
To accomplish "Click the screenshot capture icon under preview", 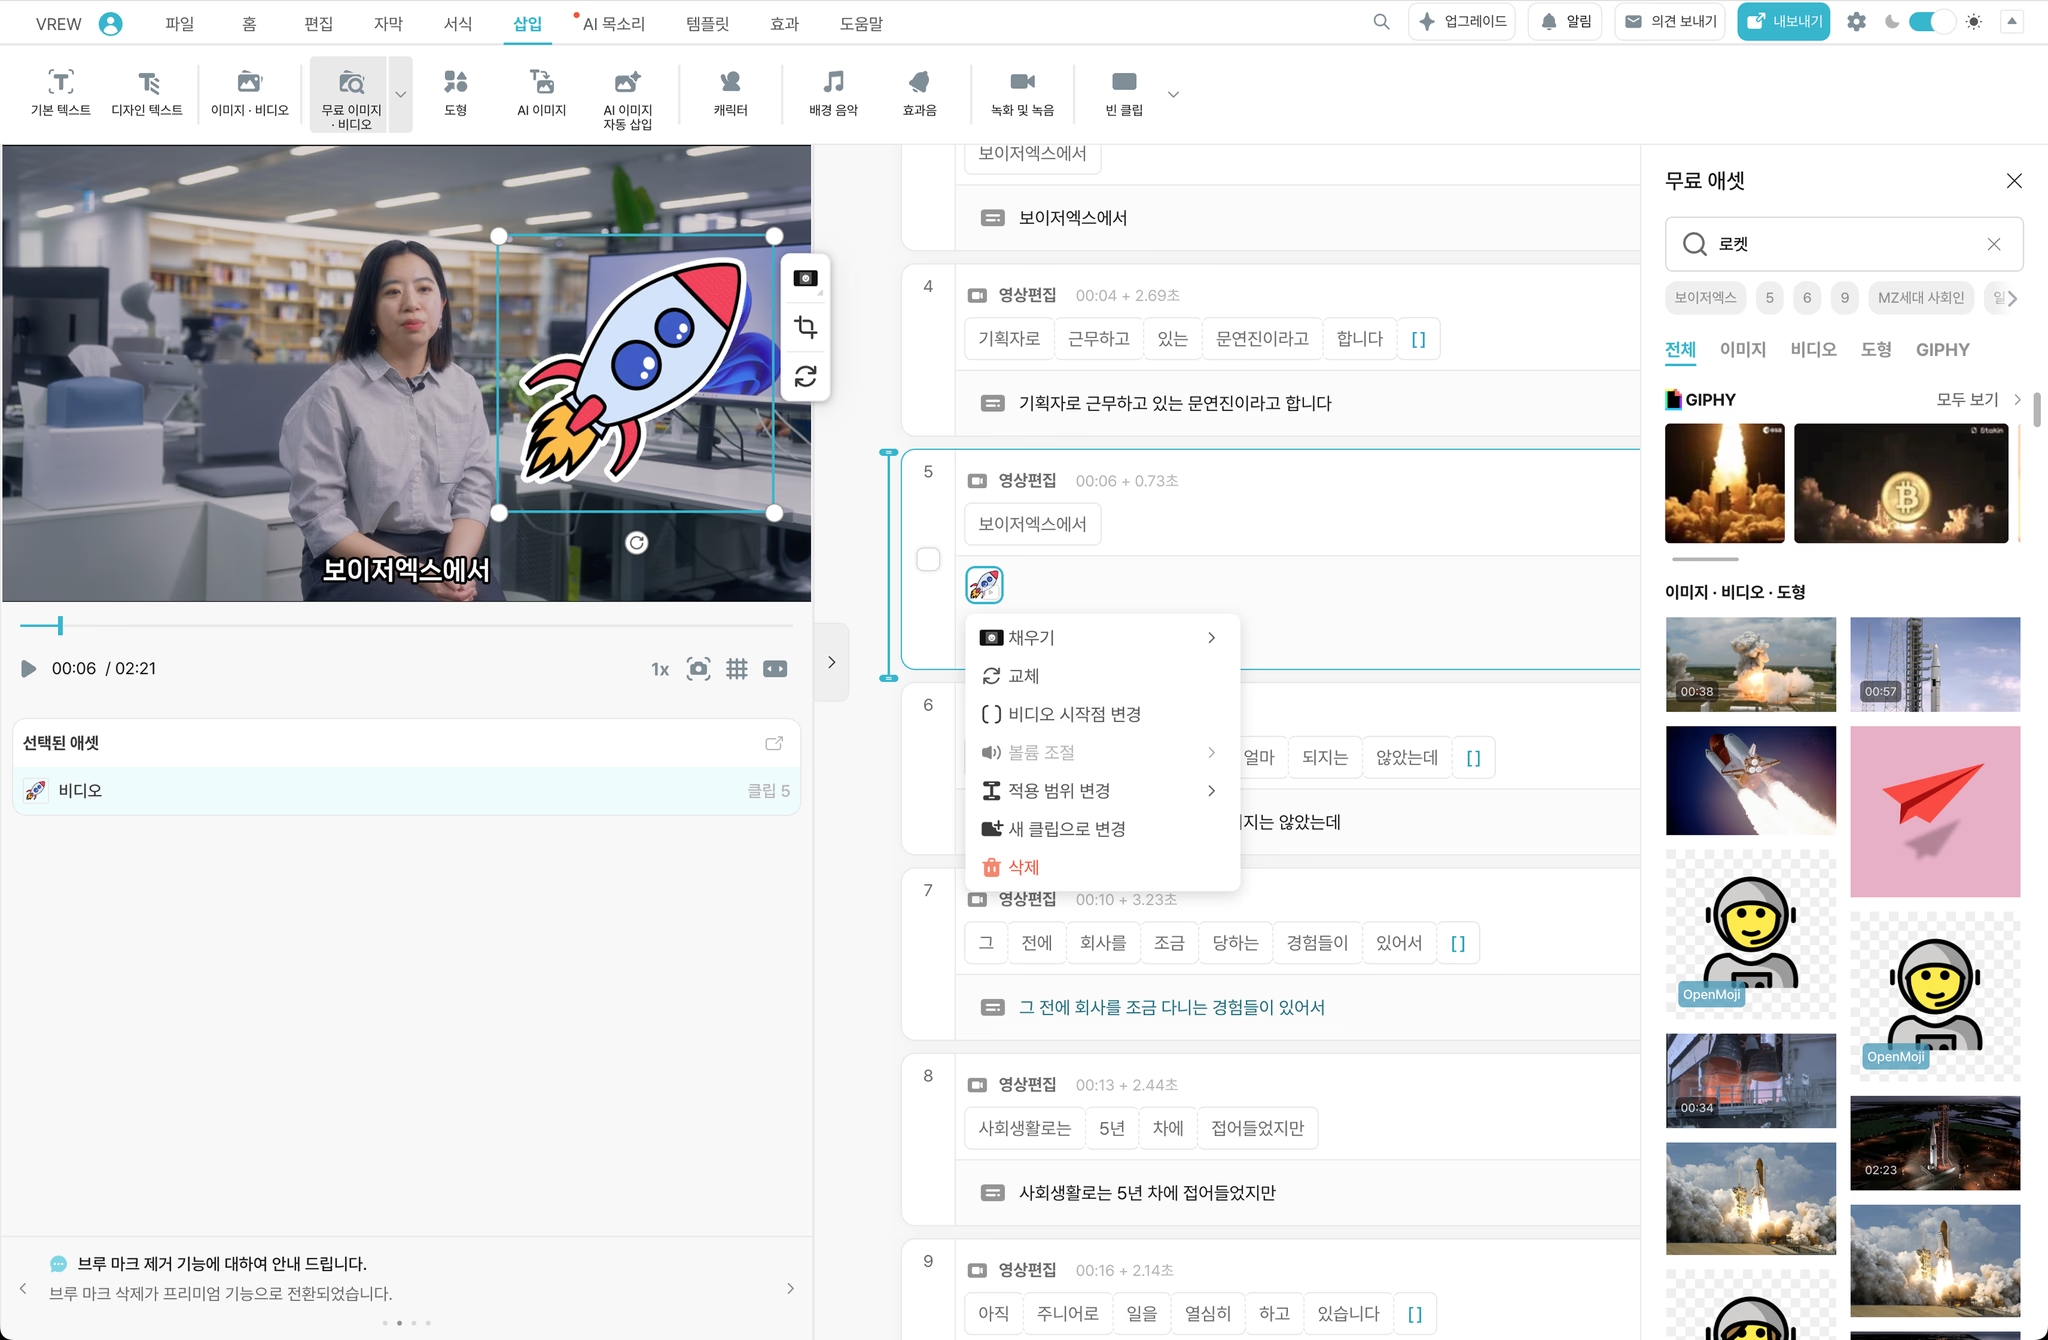I will [x=698, y=669].
